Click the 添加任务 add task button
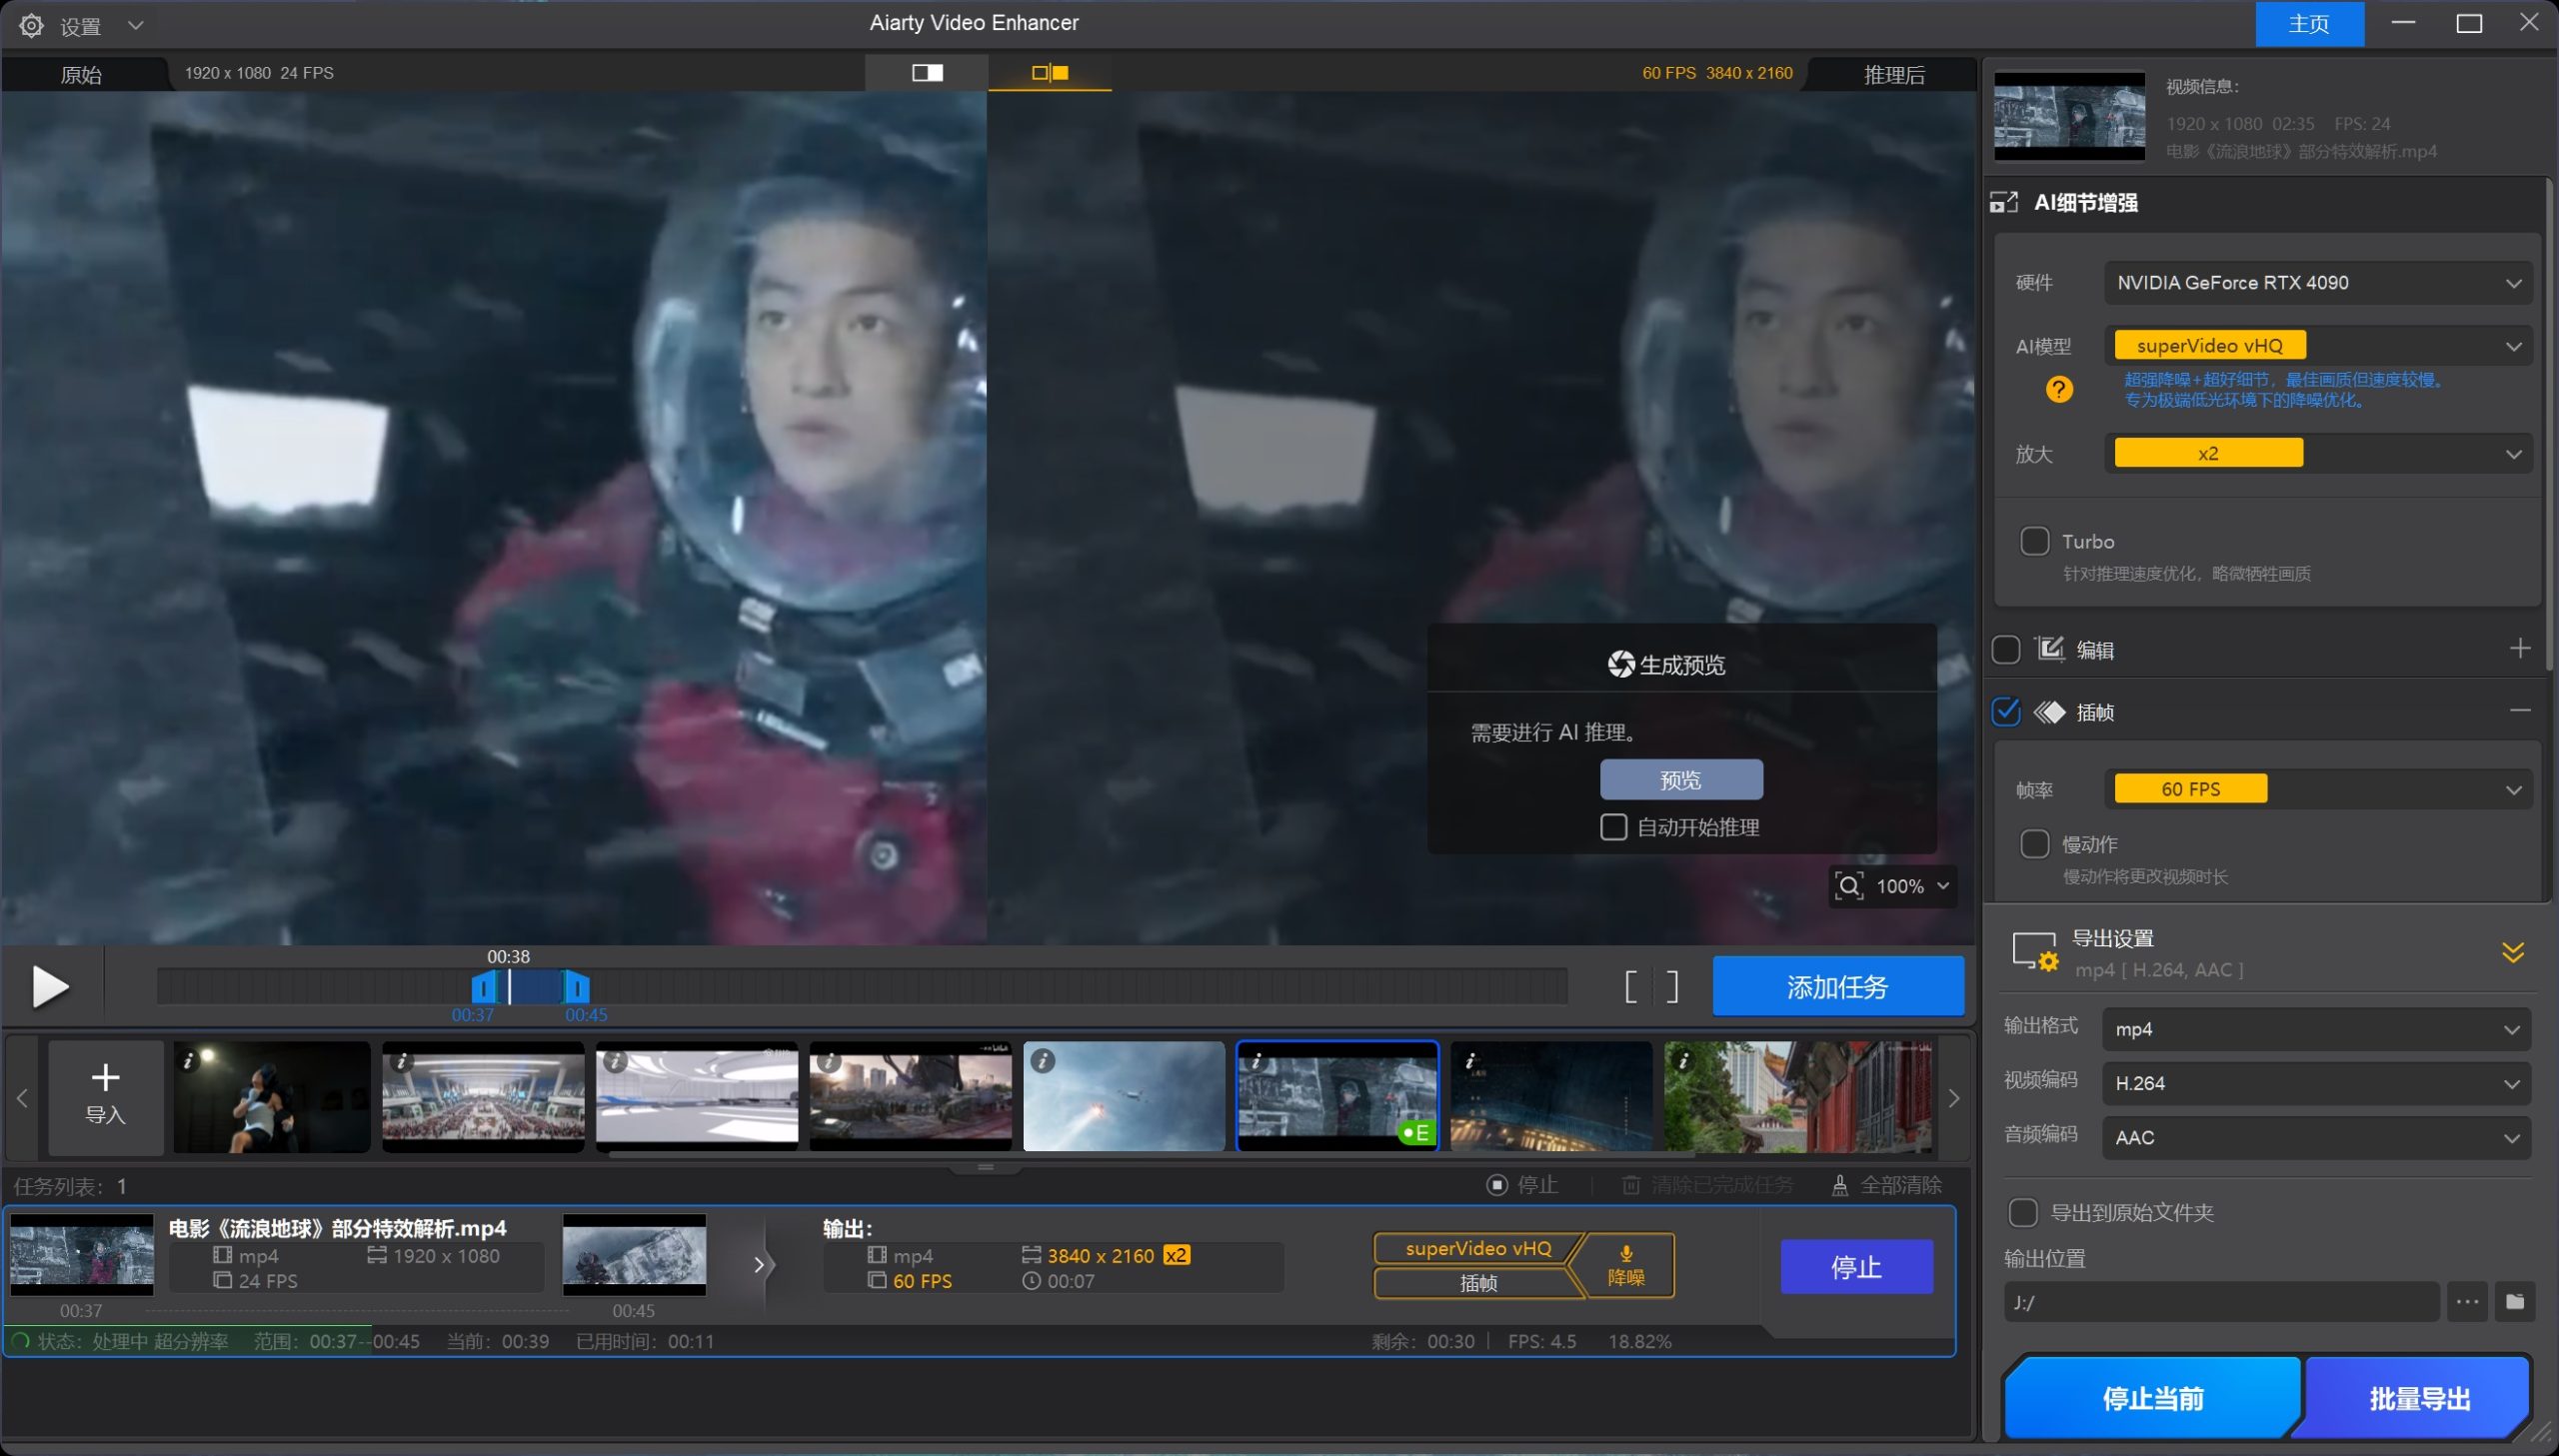The width and height of the screenshot is (2559, 1456). coord(1837,986)
